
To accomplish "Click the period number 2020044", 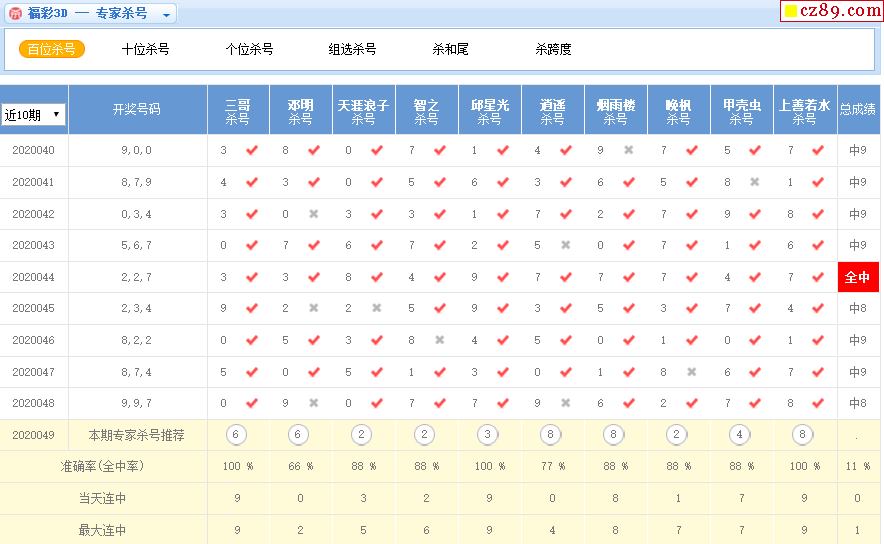I will (34, 277).
